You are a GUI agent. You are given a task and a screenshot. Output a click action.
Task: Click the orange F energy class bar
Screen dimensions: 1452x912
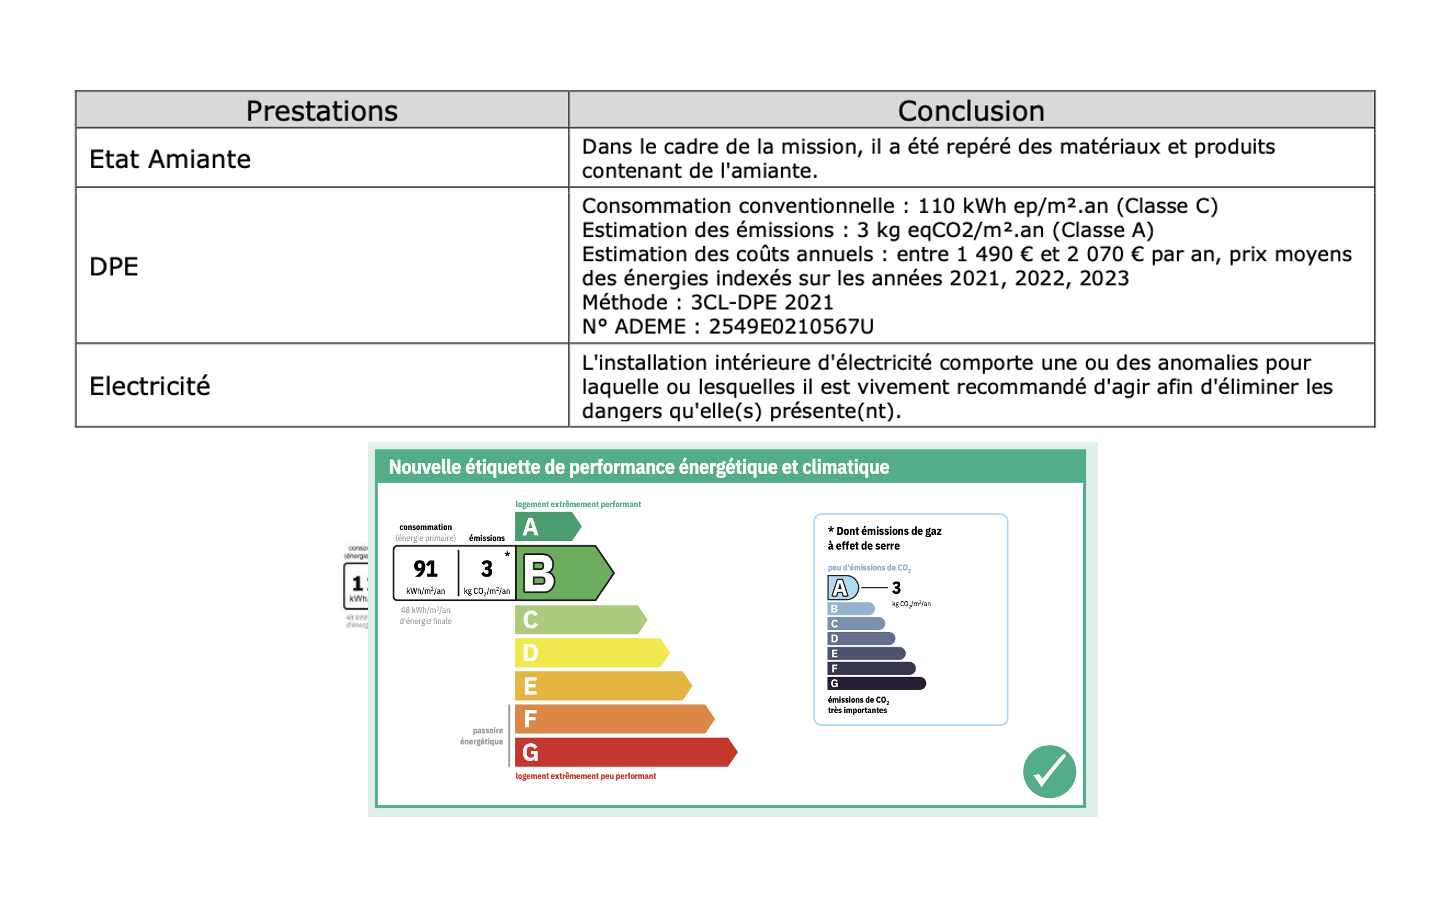pos(612,719)
